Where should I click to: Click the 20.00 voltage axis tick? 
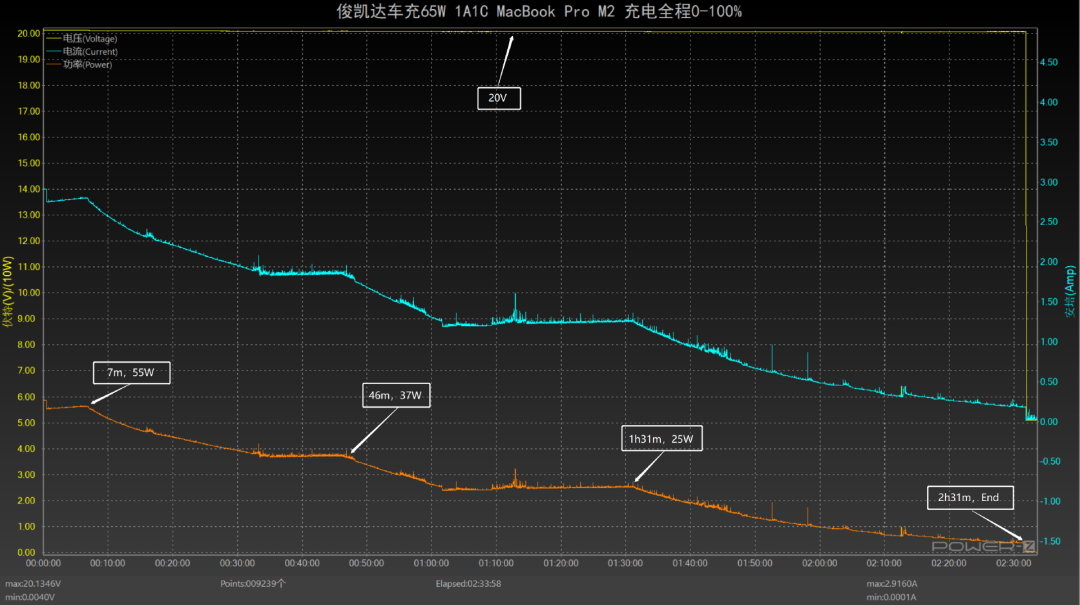tap(29, 33)
